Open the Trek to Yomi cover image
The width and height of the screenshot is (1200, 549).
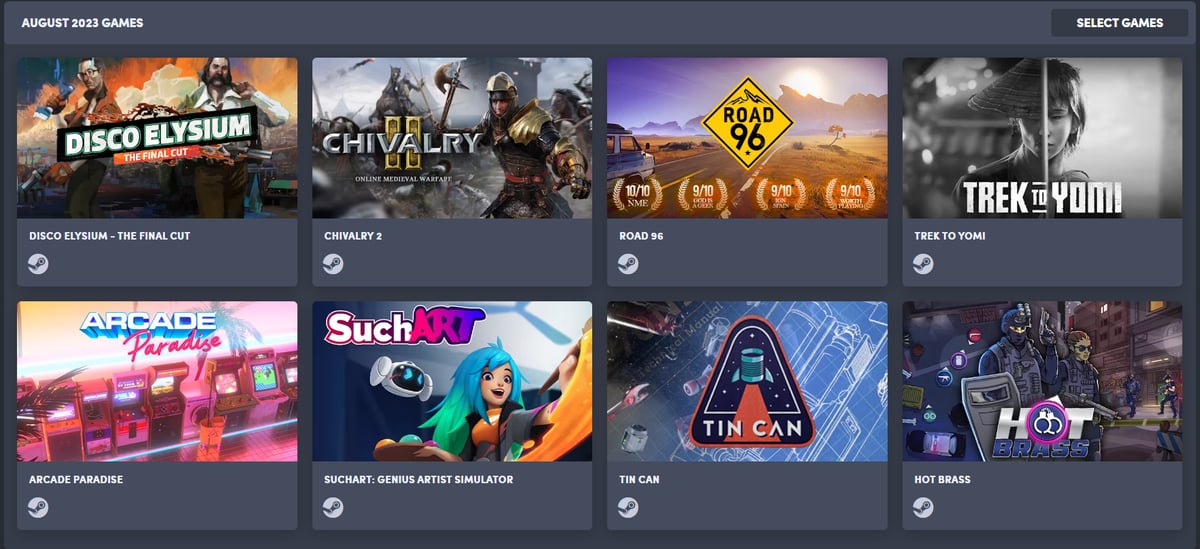click(1042, 138)
